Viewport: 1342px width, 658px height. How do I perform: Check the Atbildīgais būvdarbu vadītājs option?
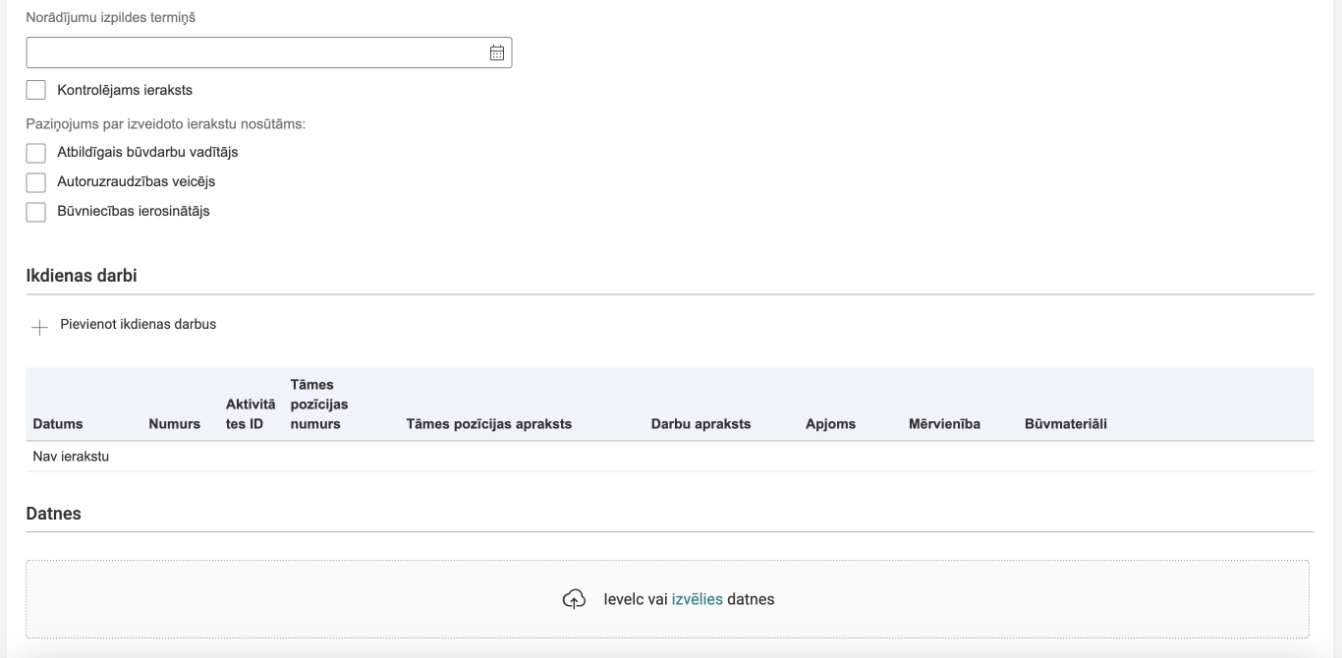tap(36, 152)
